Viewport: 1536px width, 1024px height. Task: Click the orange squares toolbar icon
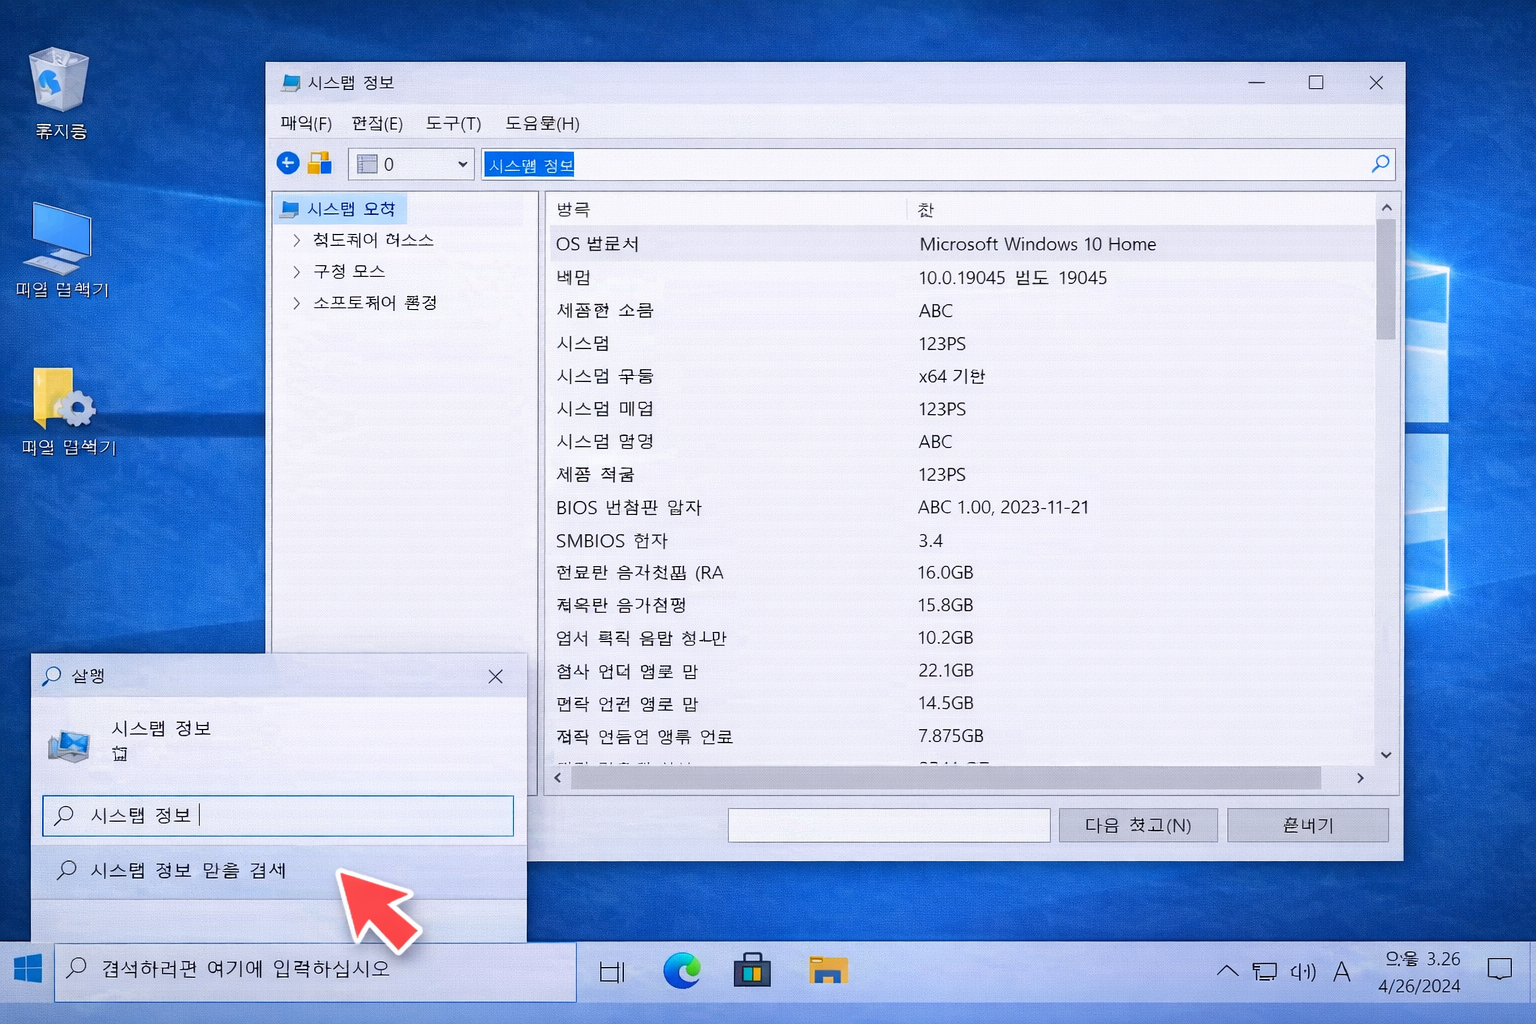(x=320, y=163)
